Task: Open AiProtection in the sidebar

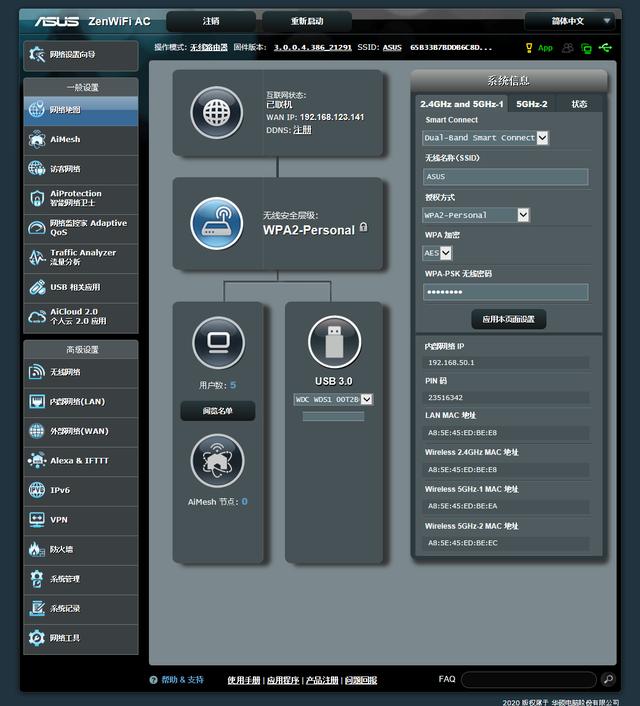Action: coord(80,198)
